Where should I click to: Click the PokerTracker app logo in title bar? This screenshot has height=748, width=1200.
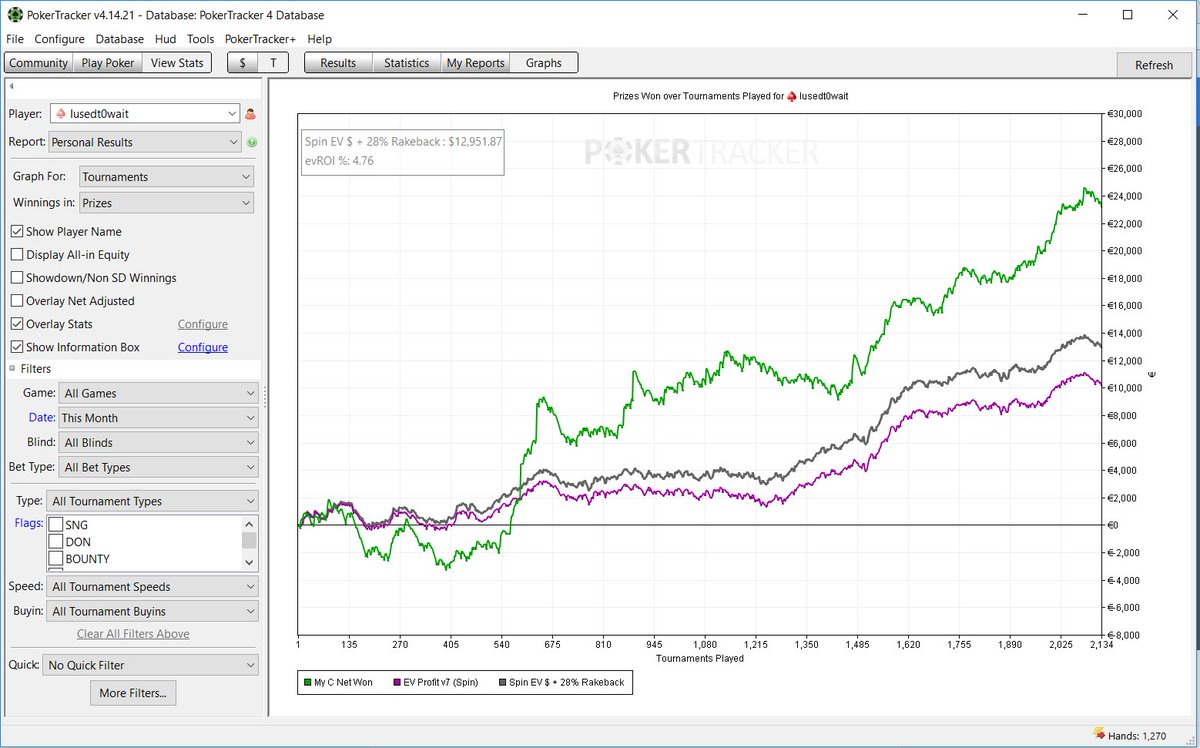coord(15,15)
